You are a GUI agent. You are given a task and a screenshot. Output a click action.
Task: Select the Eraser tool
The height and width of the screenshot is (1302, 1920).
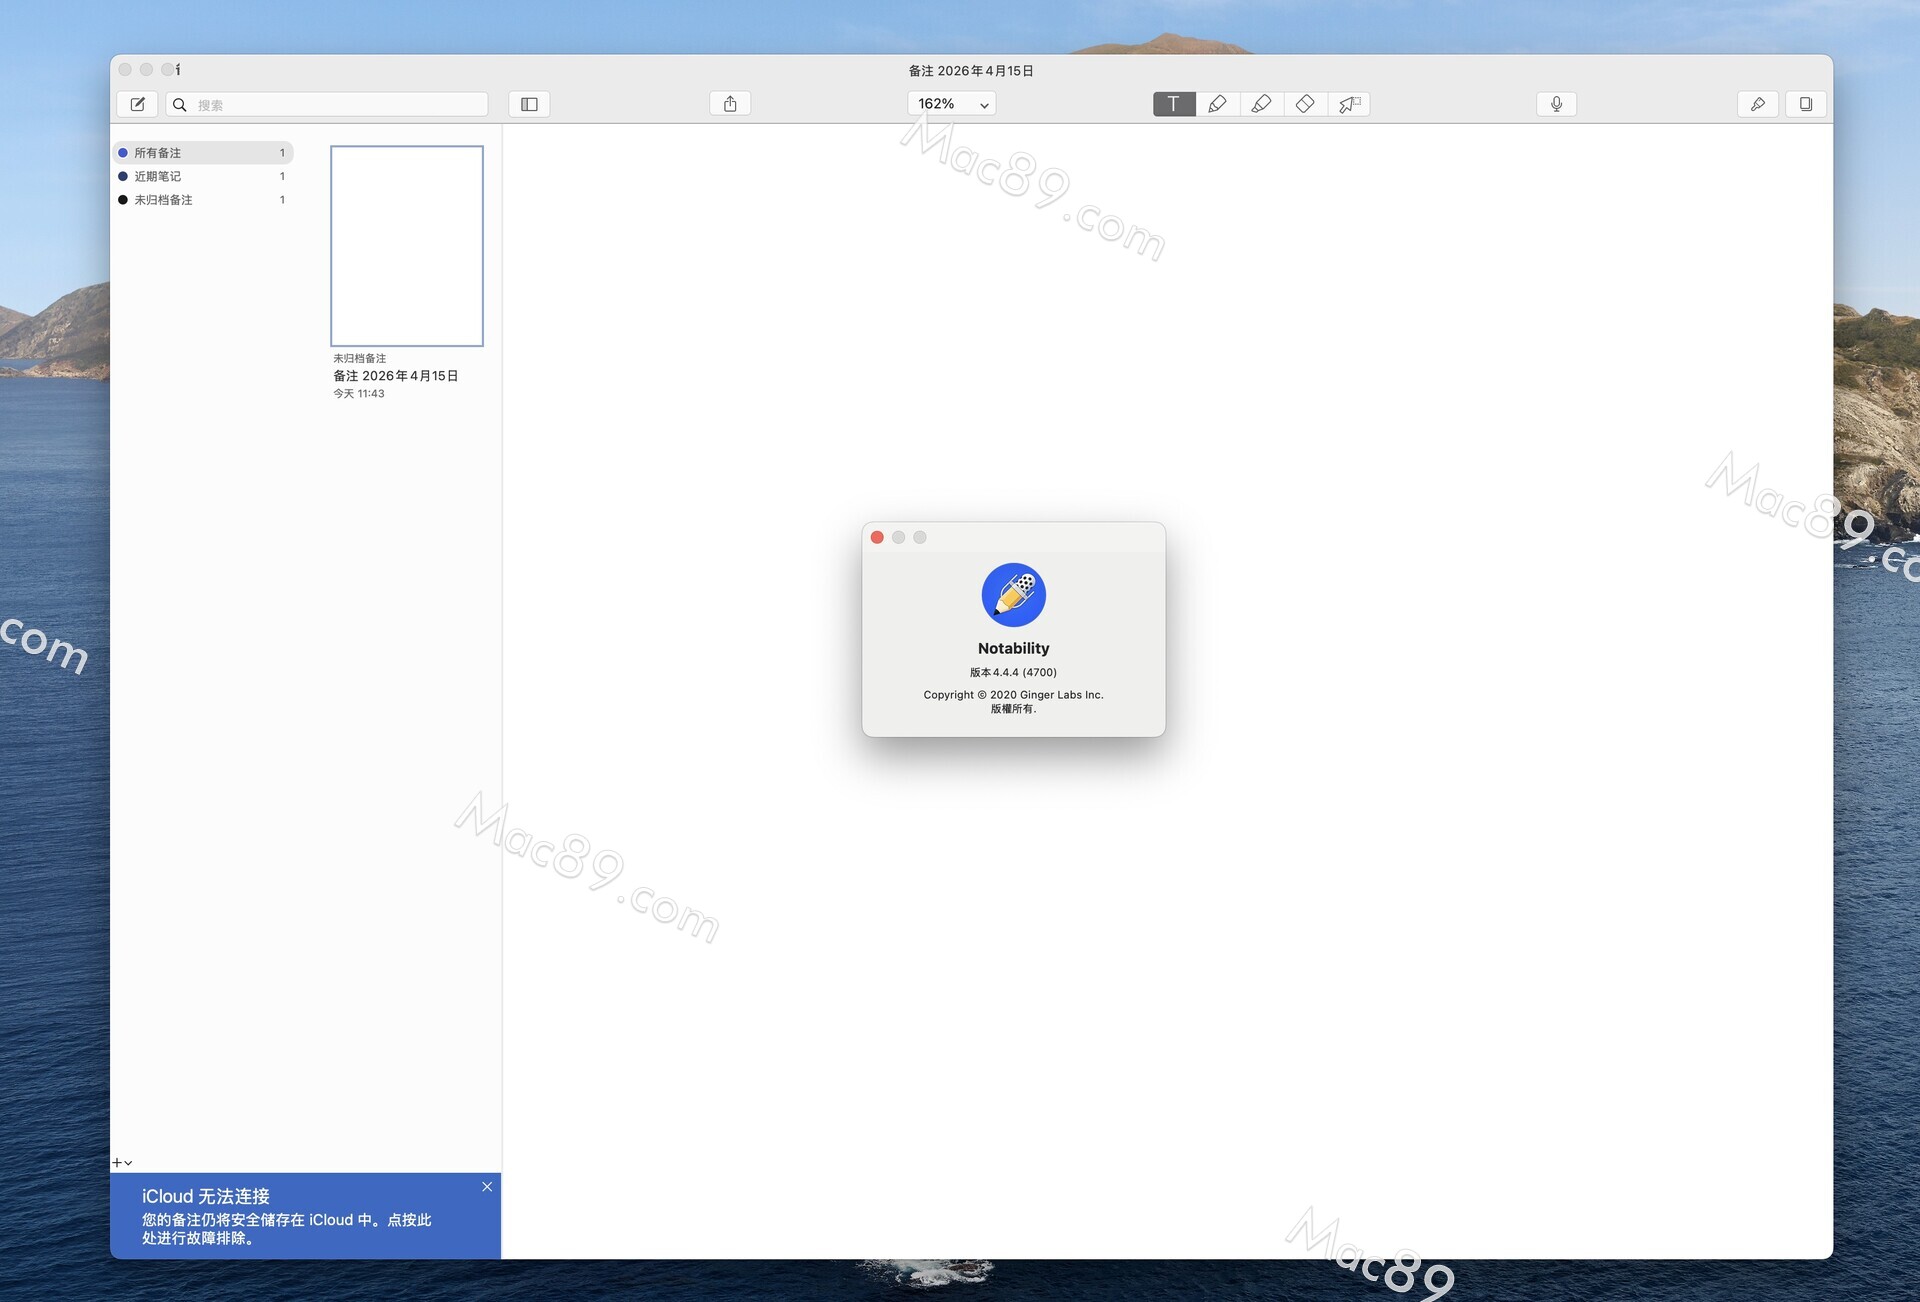coord(1305,104)
